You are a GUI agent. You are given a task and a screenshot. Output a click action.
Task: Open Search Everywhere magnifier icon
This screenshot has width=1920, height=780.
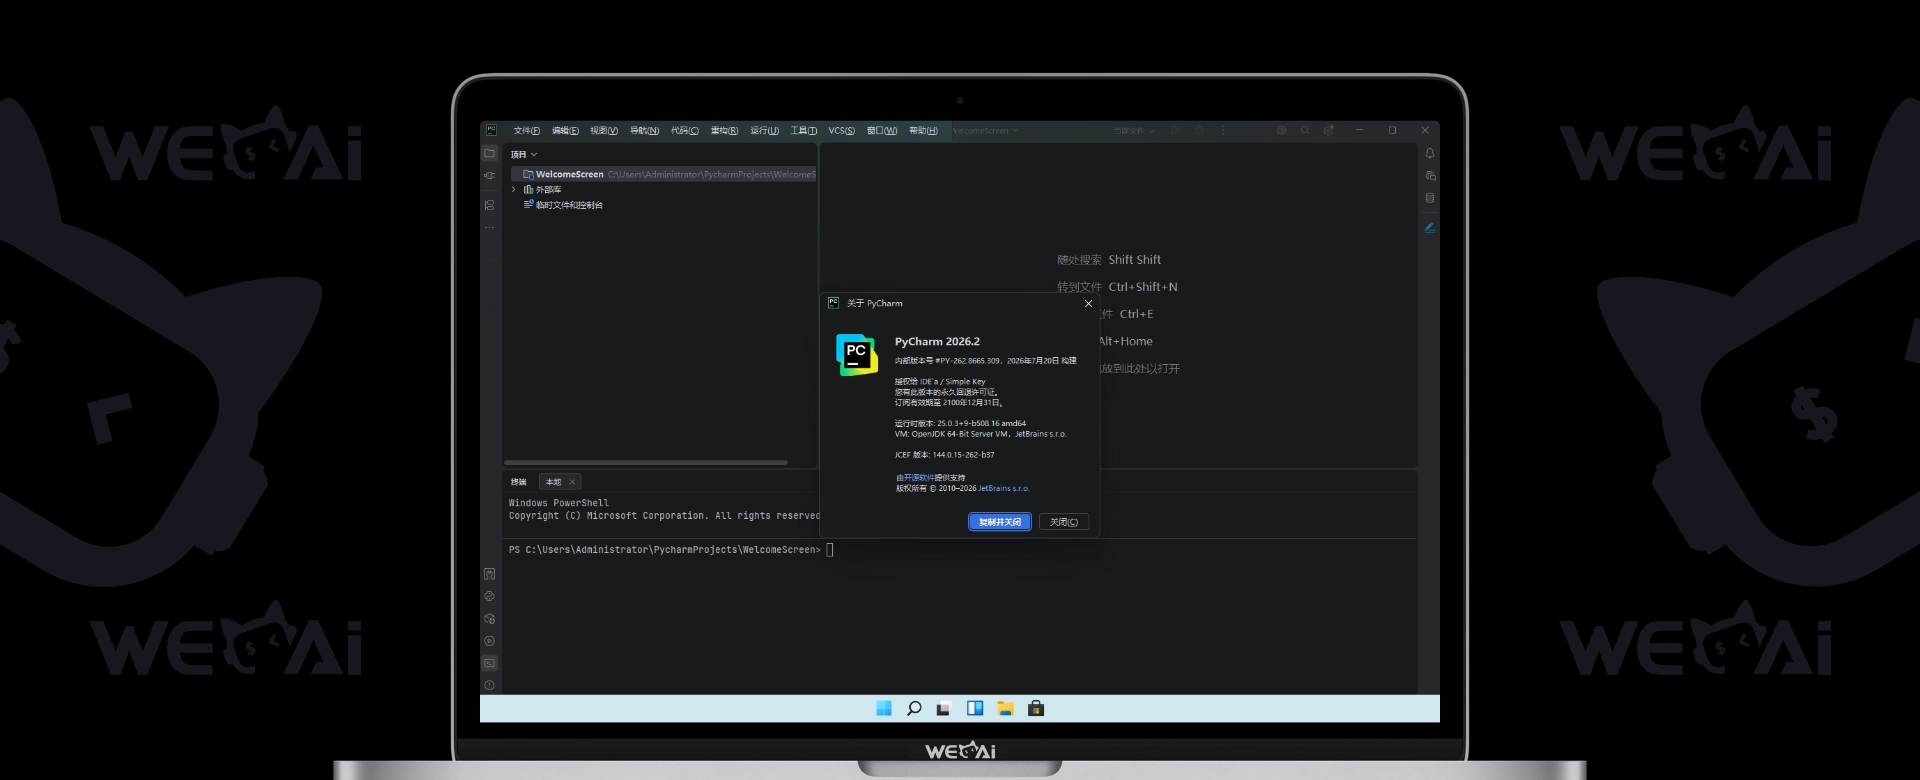click(1305, 130)
